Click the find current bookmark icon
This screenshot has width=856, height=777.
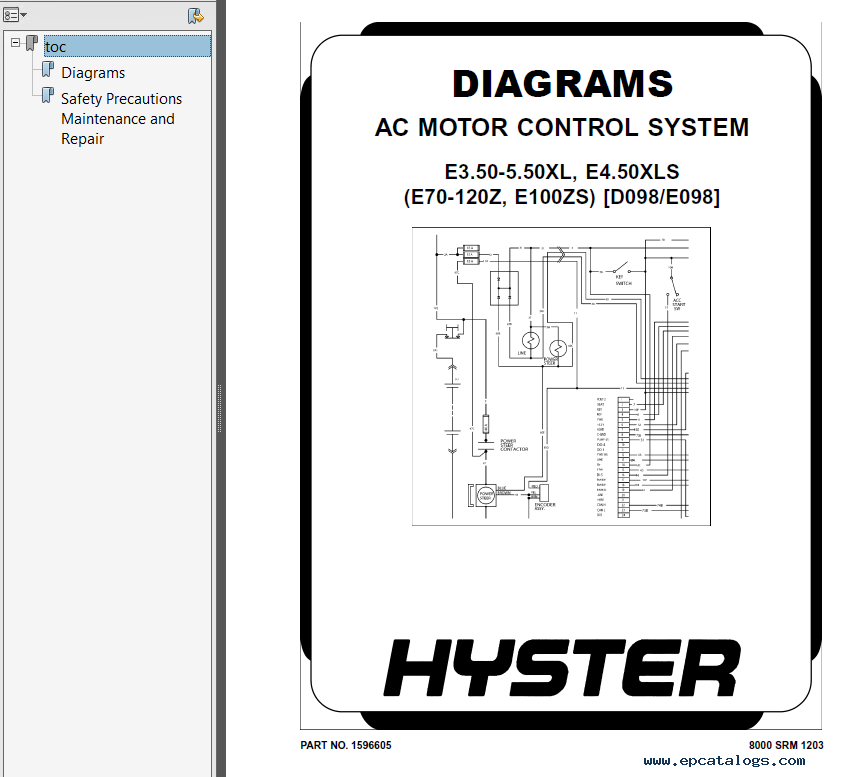[195, 16]
